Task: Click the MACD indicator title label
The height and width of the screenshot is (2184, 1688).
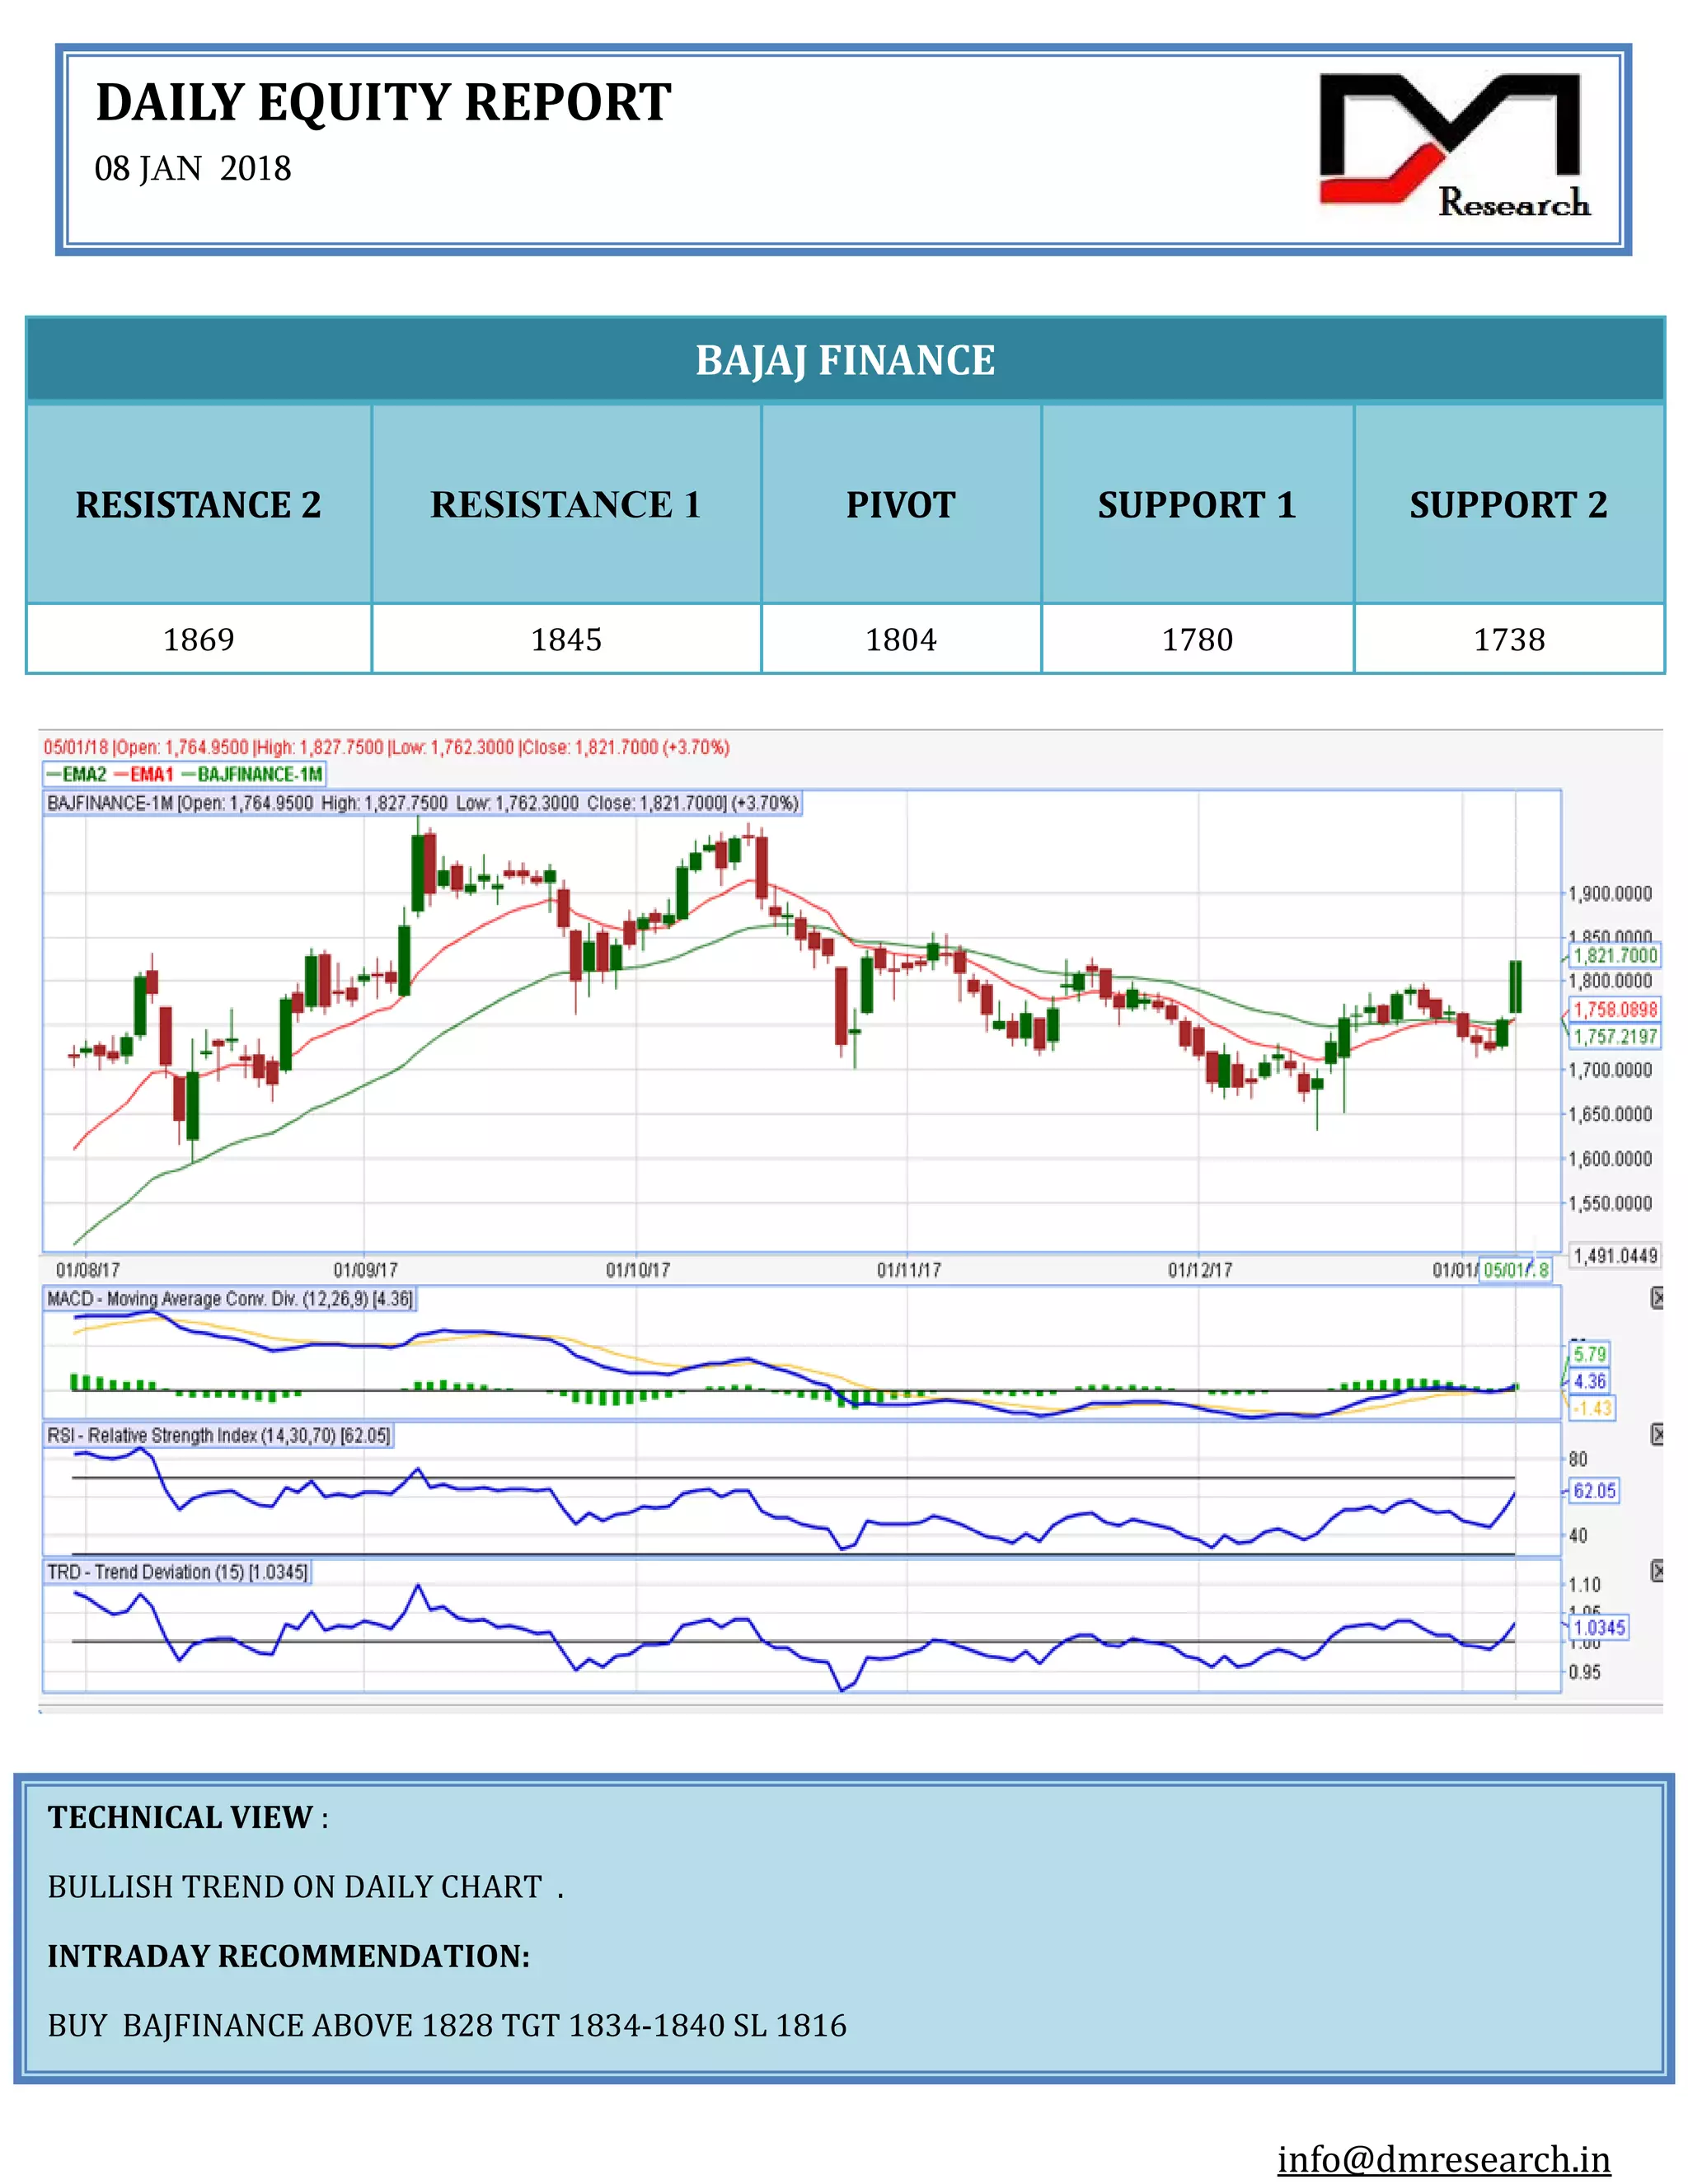Action: click(x=230, y=1299)
